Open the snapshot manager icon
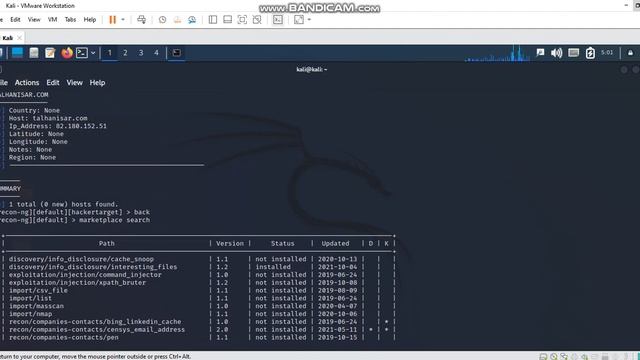 (192, 20)
